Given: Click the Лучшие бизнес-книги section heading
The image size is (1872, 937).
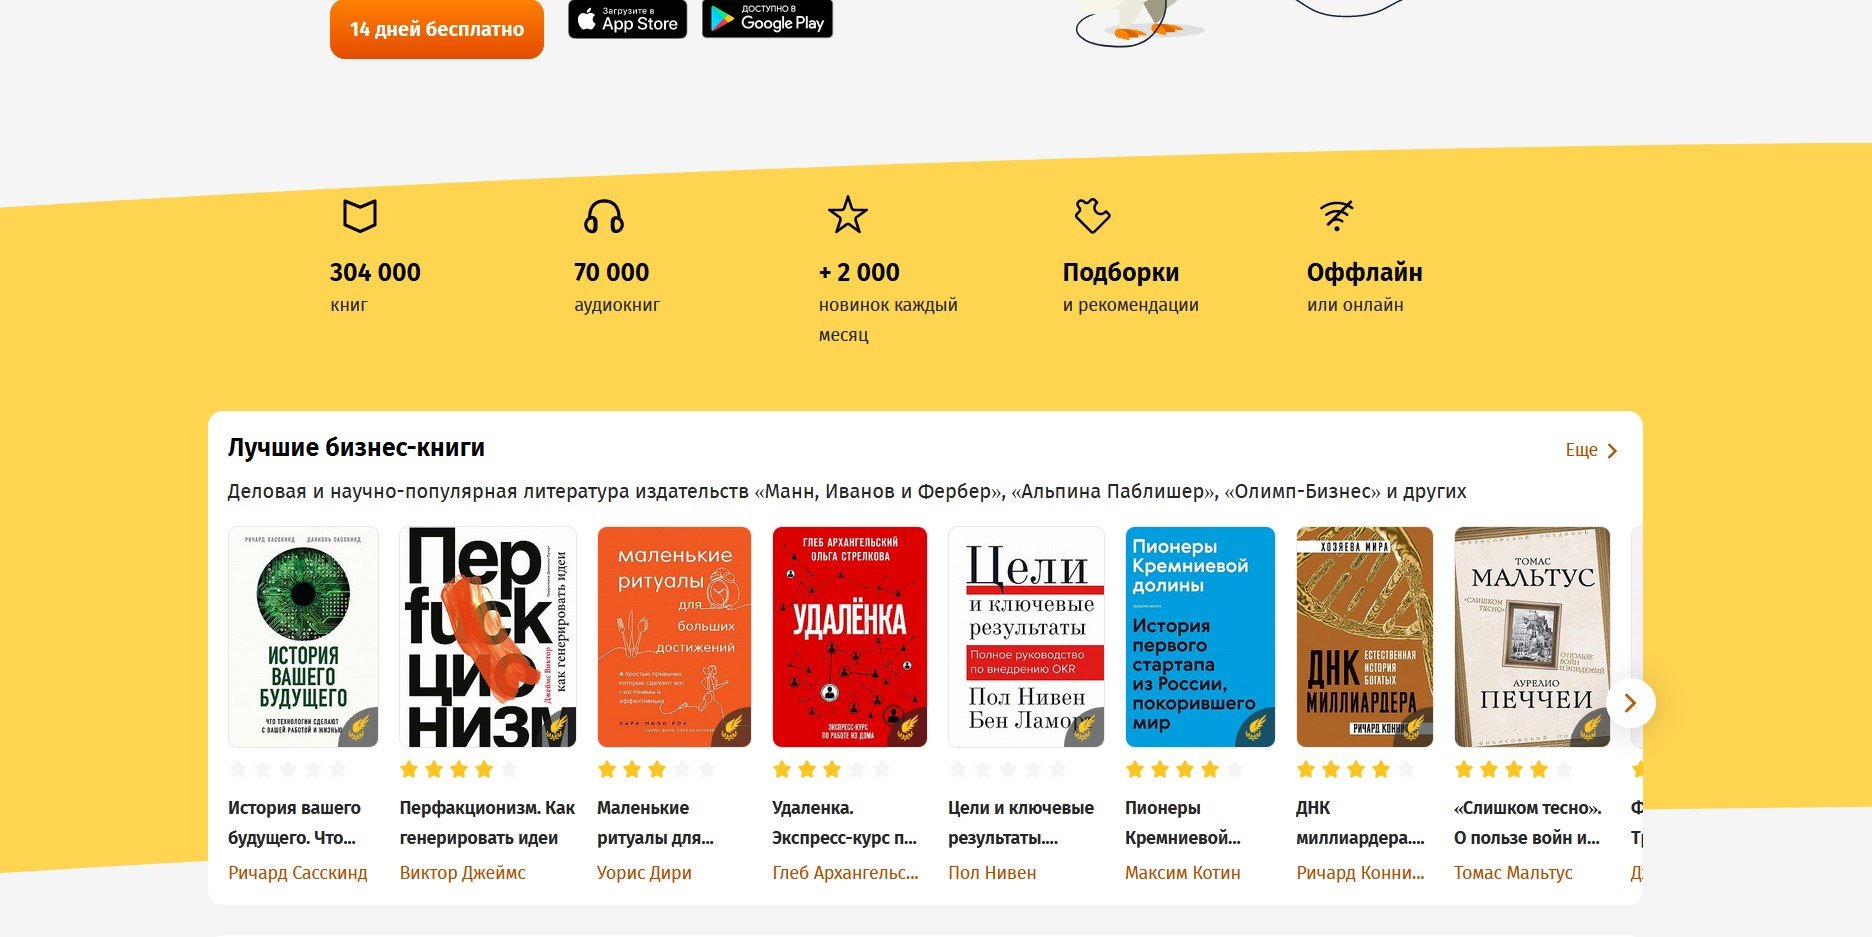Looking at the screenshot, I should 356,447.
